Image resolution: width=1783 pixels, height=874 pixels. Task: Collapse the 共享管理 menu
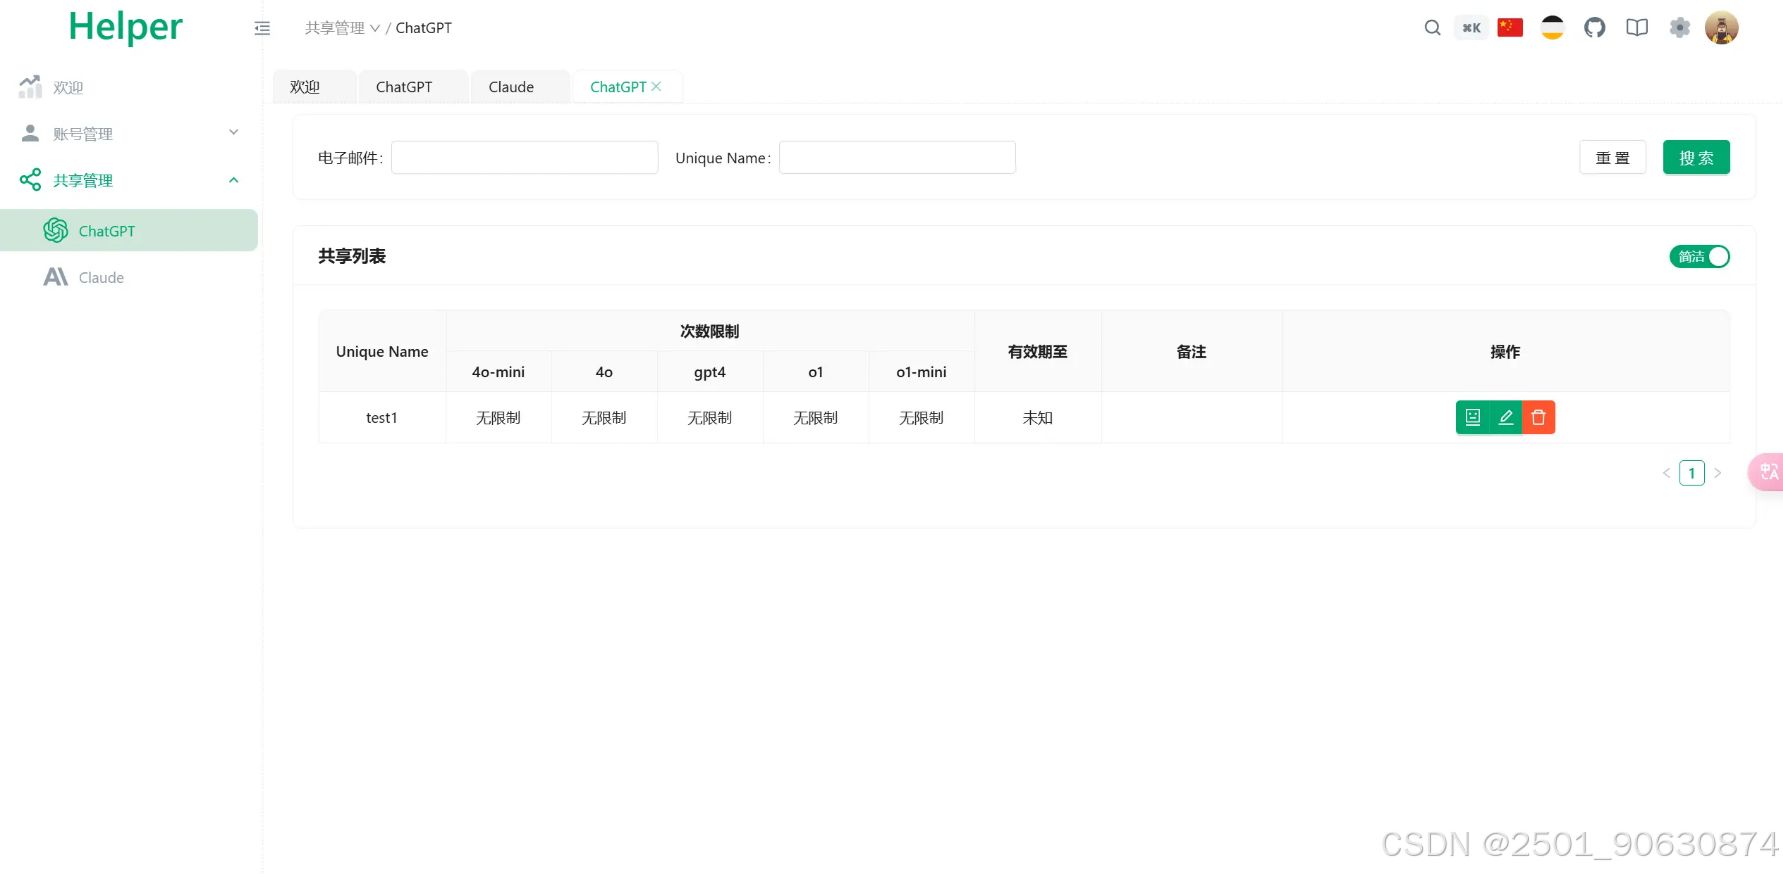click(x=129, y=180)
